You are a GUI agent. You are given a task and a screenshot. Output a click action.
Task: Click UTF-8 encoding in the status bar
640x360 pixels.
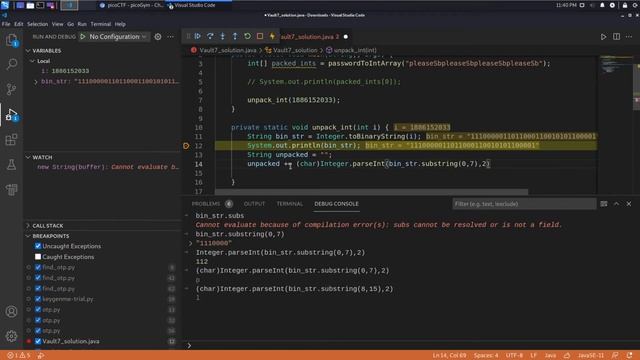(514, 356)
